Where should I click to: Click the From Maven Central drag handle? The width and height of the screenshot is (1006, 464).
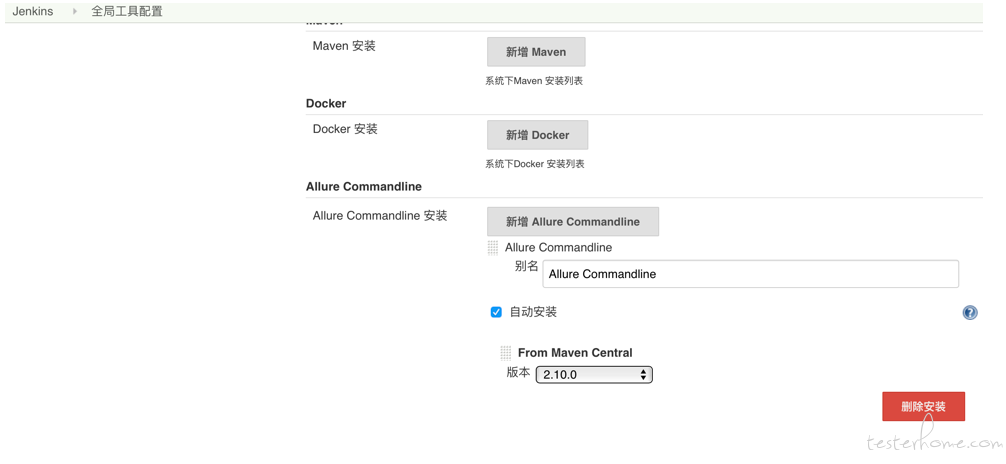pyautogui.click(x=506, y=353)
